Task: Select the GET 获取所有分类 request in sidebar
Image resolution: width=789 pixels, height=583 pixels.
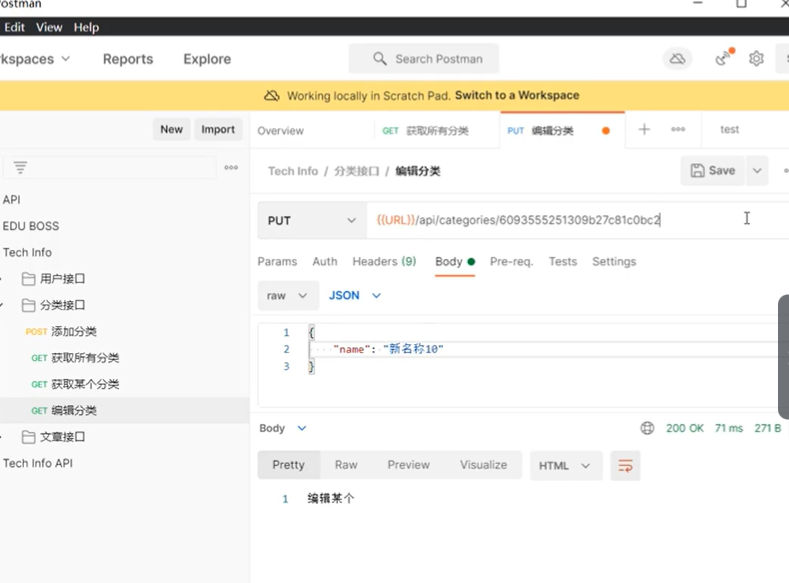Action: click(75, 358)
